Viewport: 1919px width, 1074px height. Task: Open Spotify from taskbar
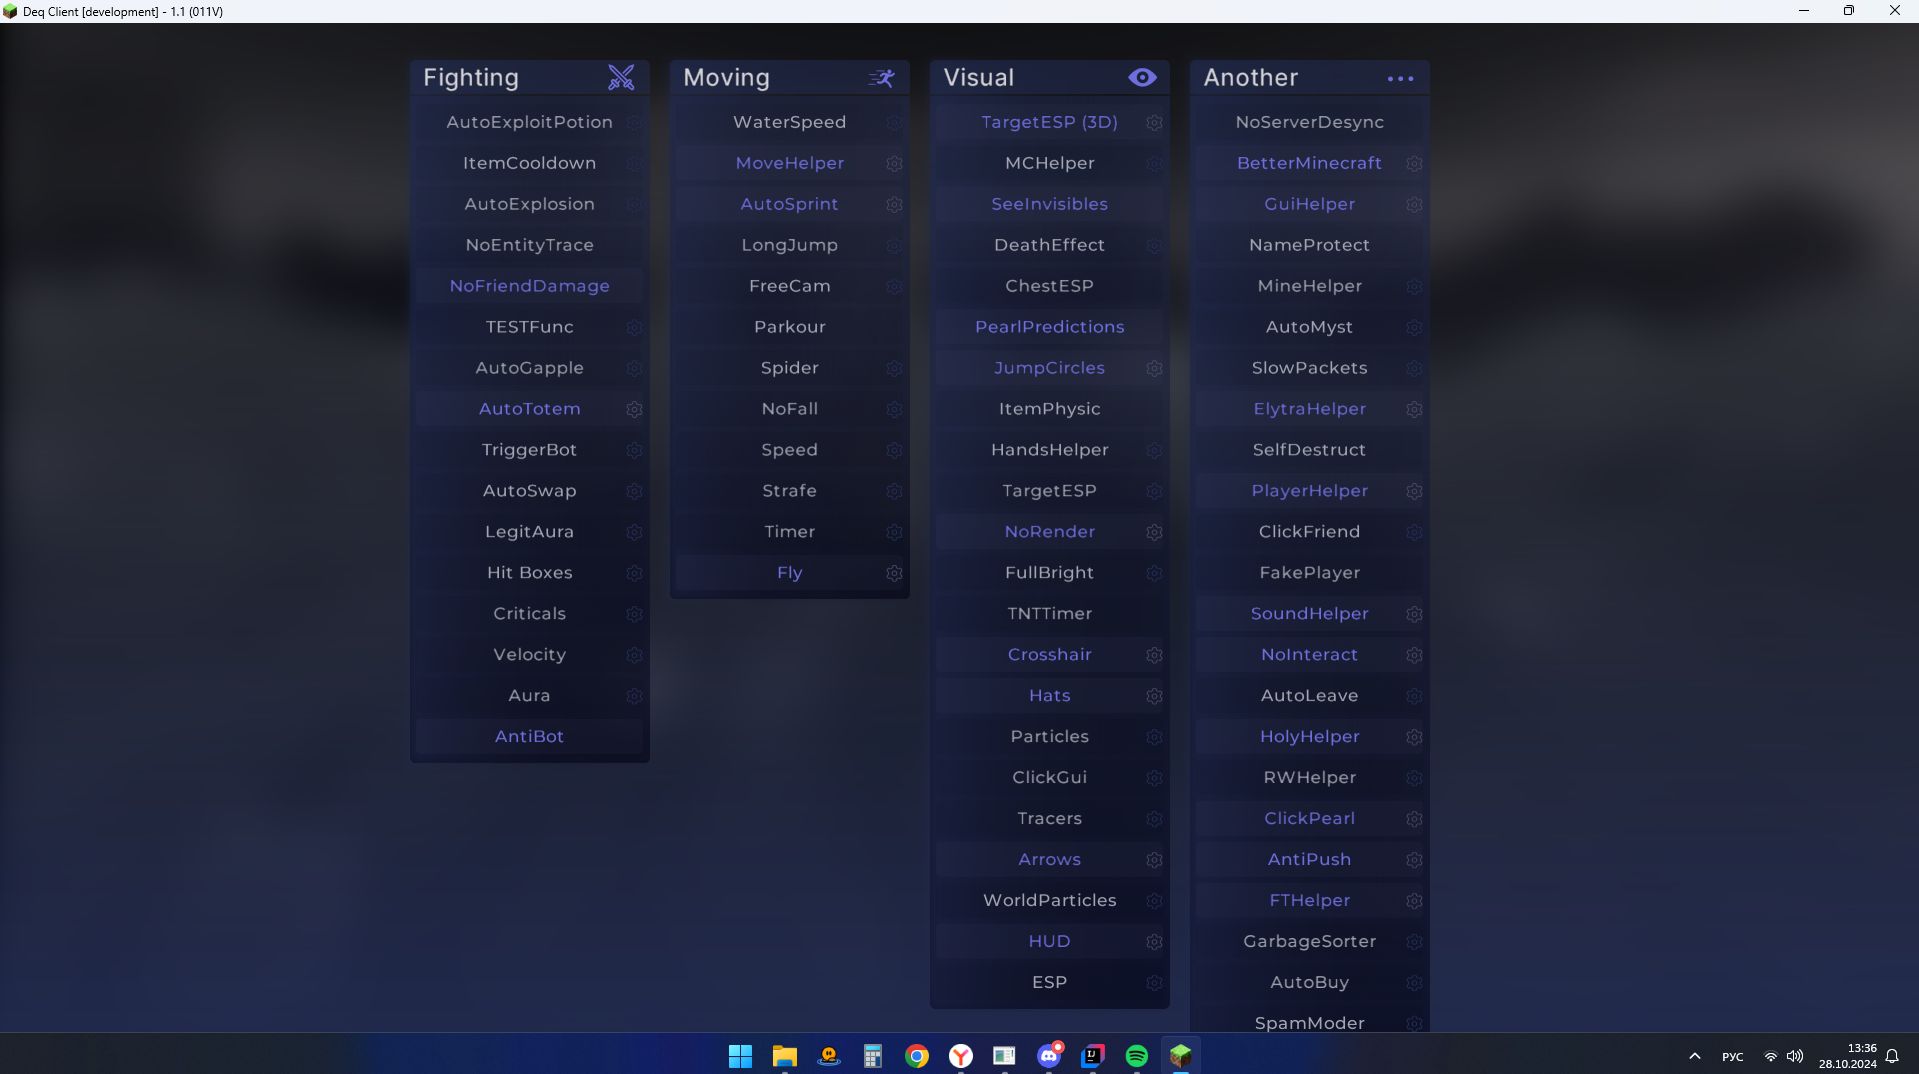click(1137, 1056)
